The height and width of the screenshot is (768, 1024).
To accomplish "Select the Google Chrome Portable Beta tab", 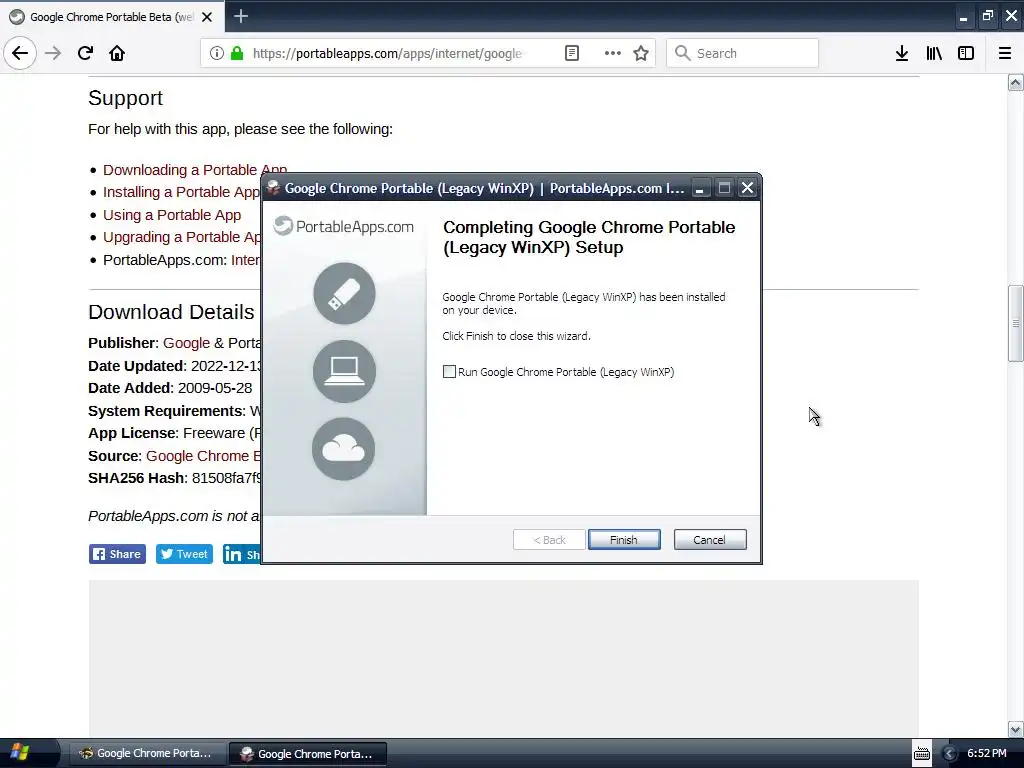I will pyautogui.click(x=112, y=17).
